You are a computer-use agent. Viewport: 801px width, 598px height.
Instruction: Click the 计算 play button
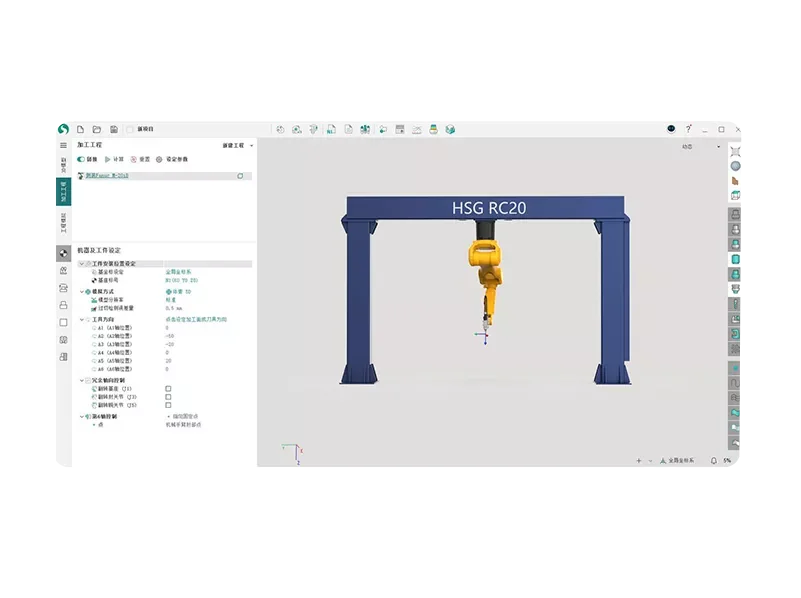tap(114, 159)
